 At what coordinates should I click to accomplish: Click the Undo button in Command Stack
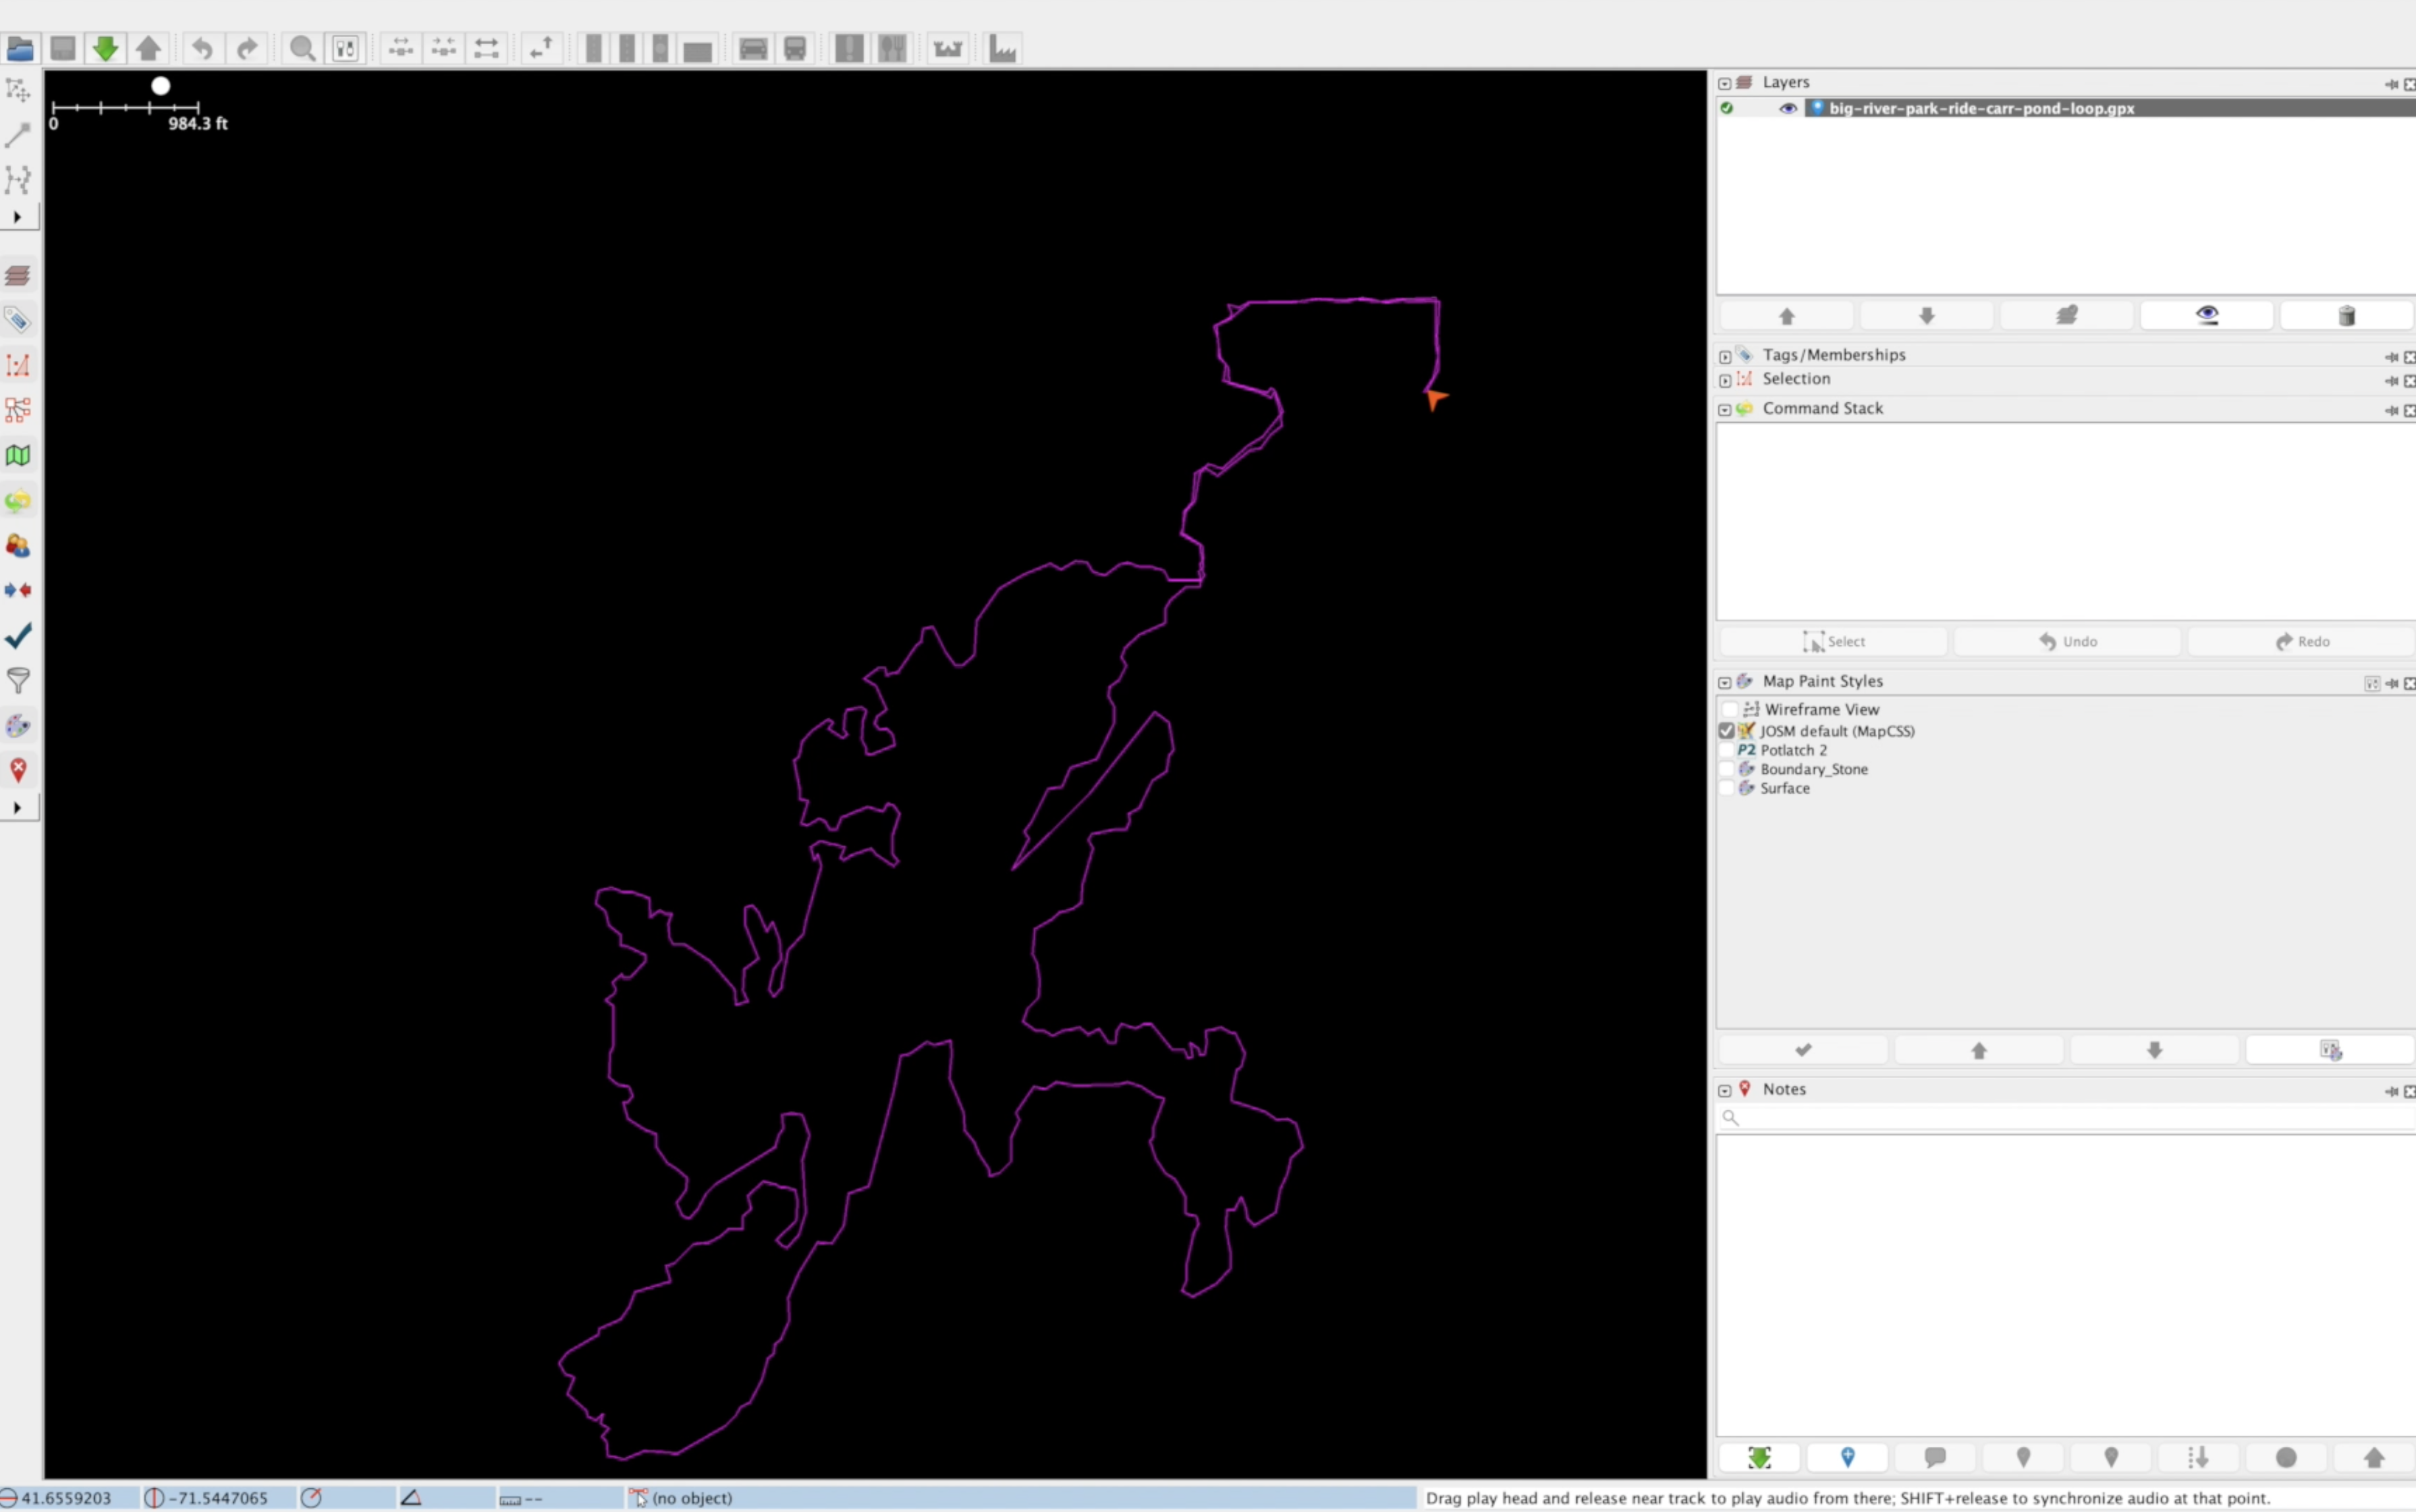[2067, 641]
